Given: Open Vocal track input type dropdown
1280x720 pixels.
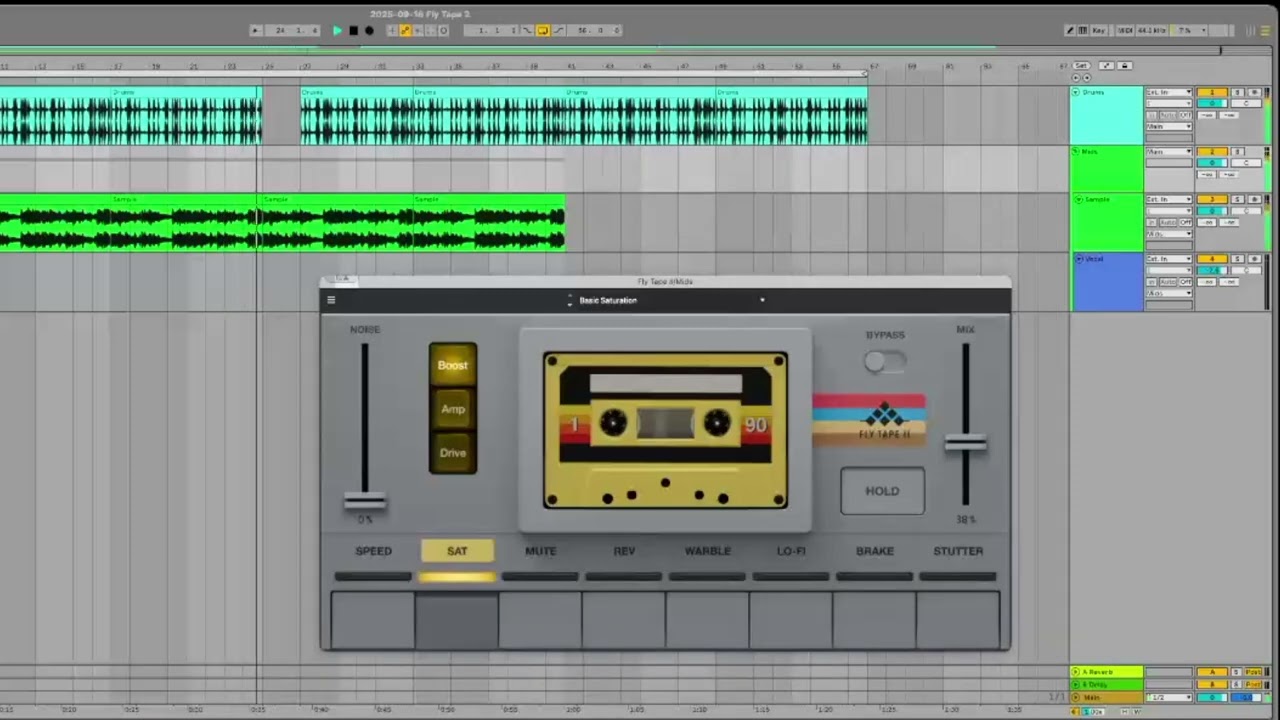Looking at the screenshot, I should (1169, 259).
